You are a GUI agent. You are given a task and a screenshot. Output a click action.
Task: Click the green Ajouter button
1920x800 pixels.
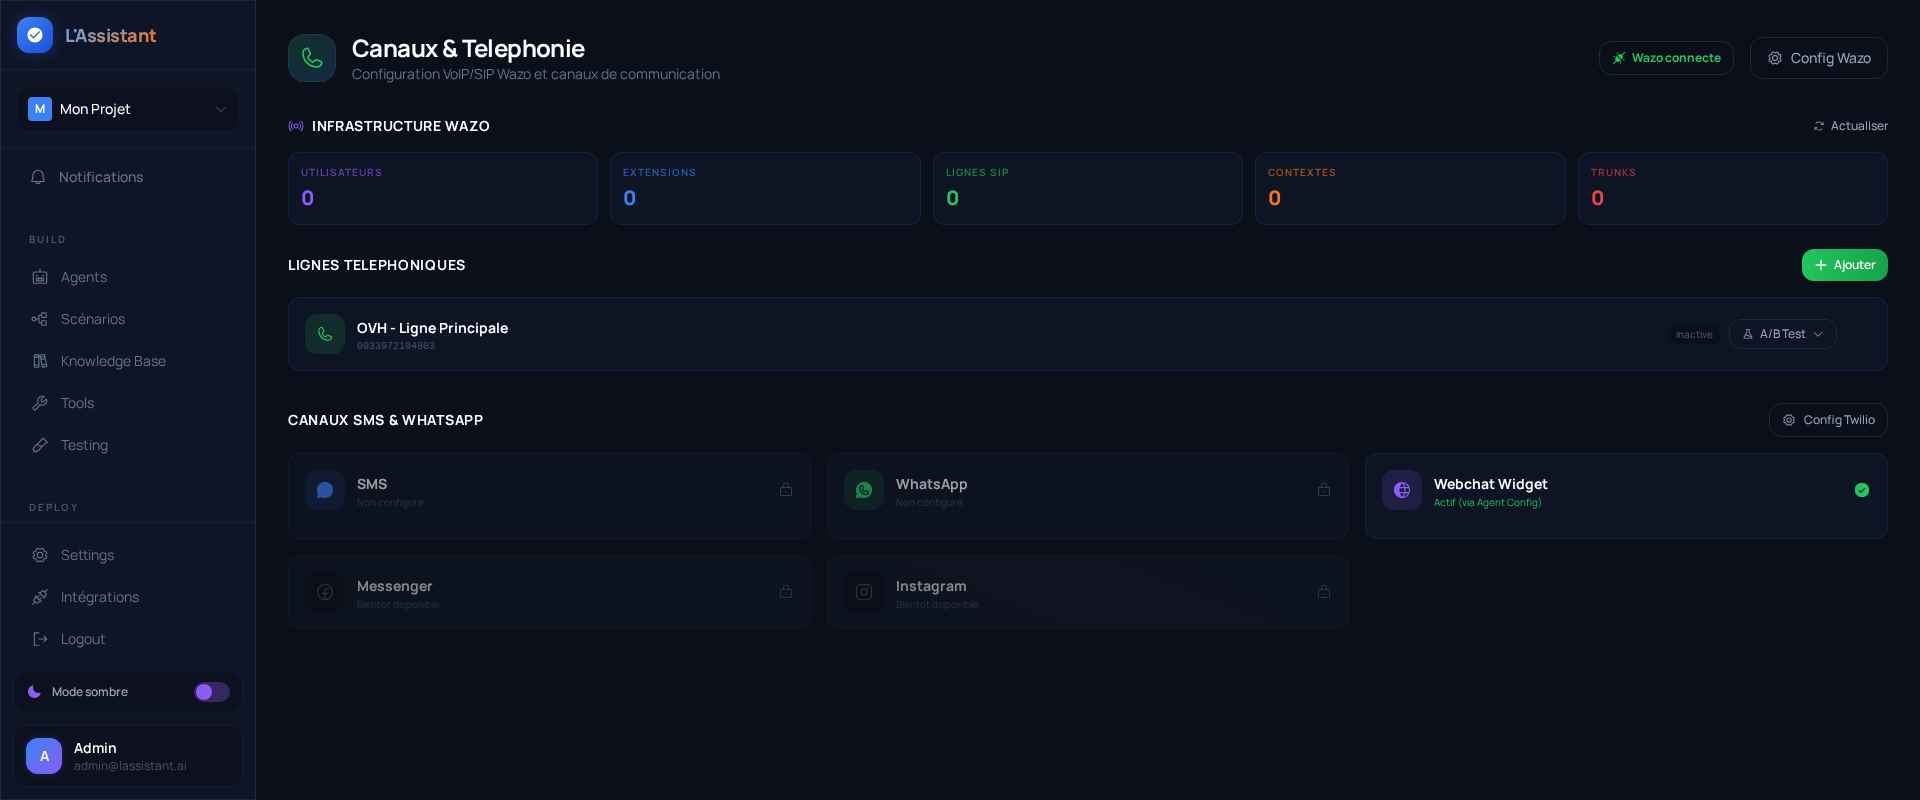click(1844, 265)
